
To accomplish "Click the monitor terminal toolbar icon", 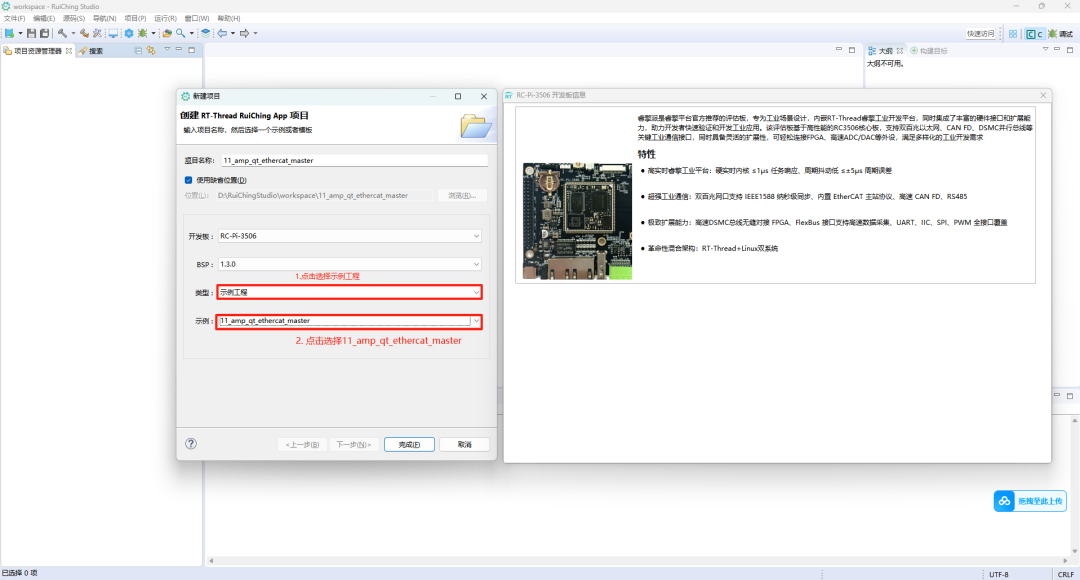I will click(x=114, y=33).
